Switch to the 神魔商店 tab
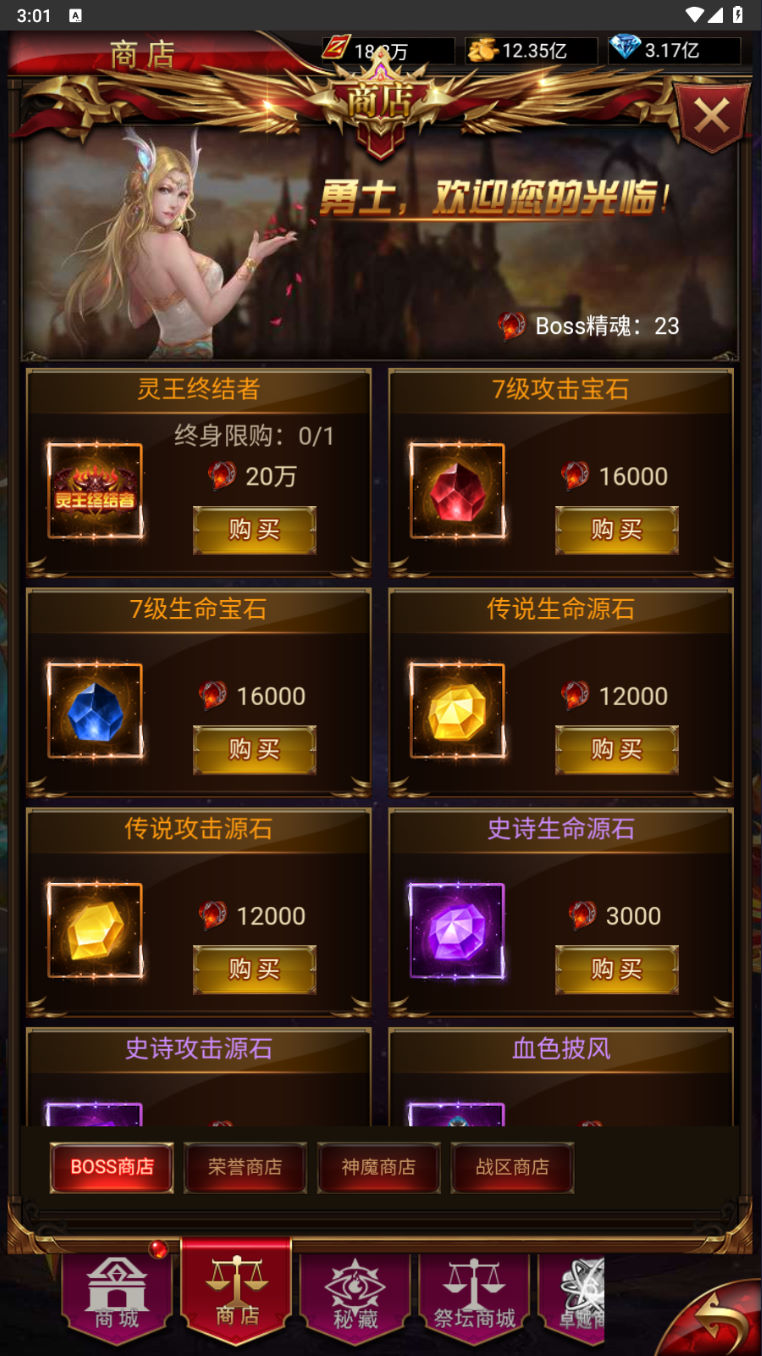762x1356 pixels. (x=378, y=1167)
